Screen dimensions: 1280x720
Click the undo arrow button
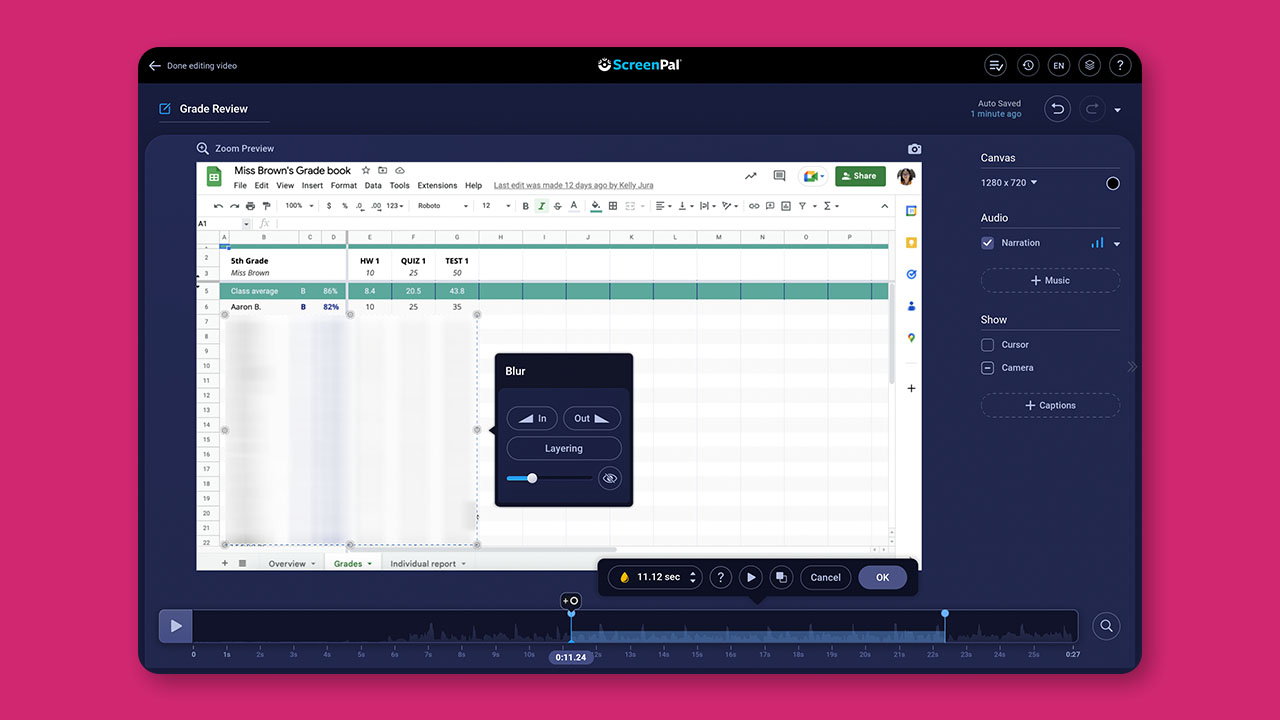(x=1057, y=109)
